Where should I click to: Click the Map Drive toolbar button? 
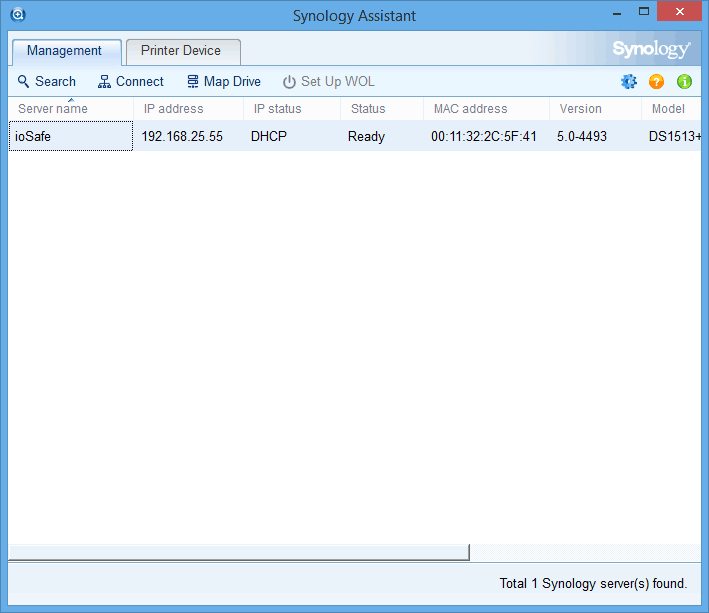tap(224, 82)
